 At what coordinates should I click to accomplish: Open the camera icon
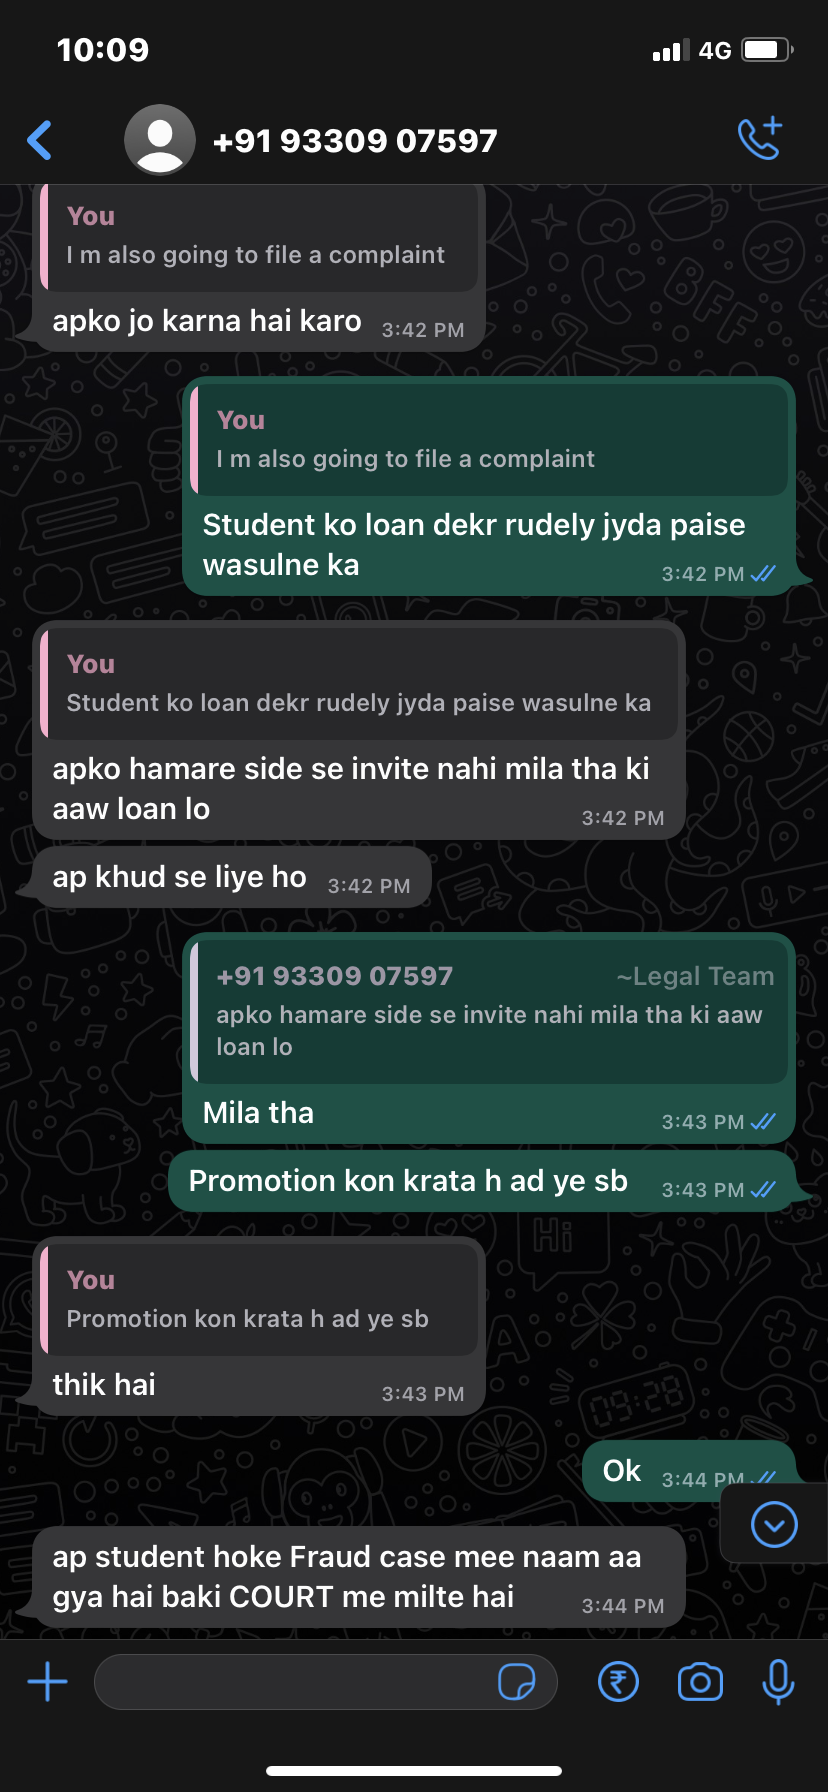tap(700, 1682)
